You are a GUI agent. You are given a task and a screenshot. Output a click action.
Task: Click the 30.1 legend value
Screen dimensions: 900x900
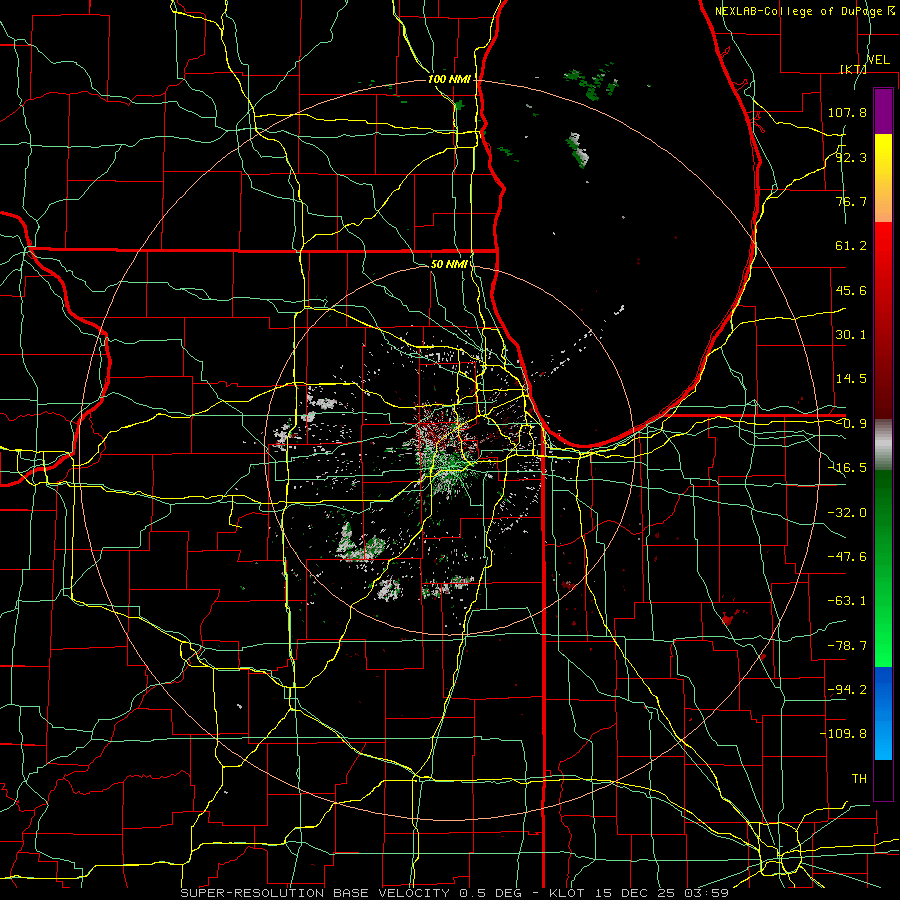pos(851,335)
